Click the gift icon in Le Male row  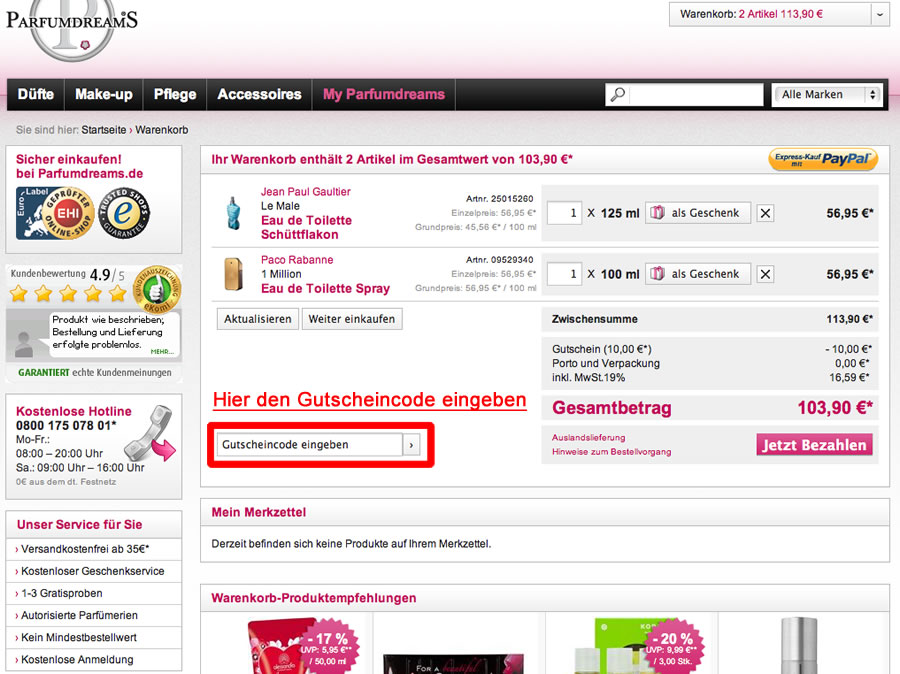[x=657, y=213]
